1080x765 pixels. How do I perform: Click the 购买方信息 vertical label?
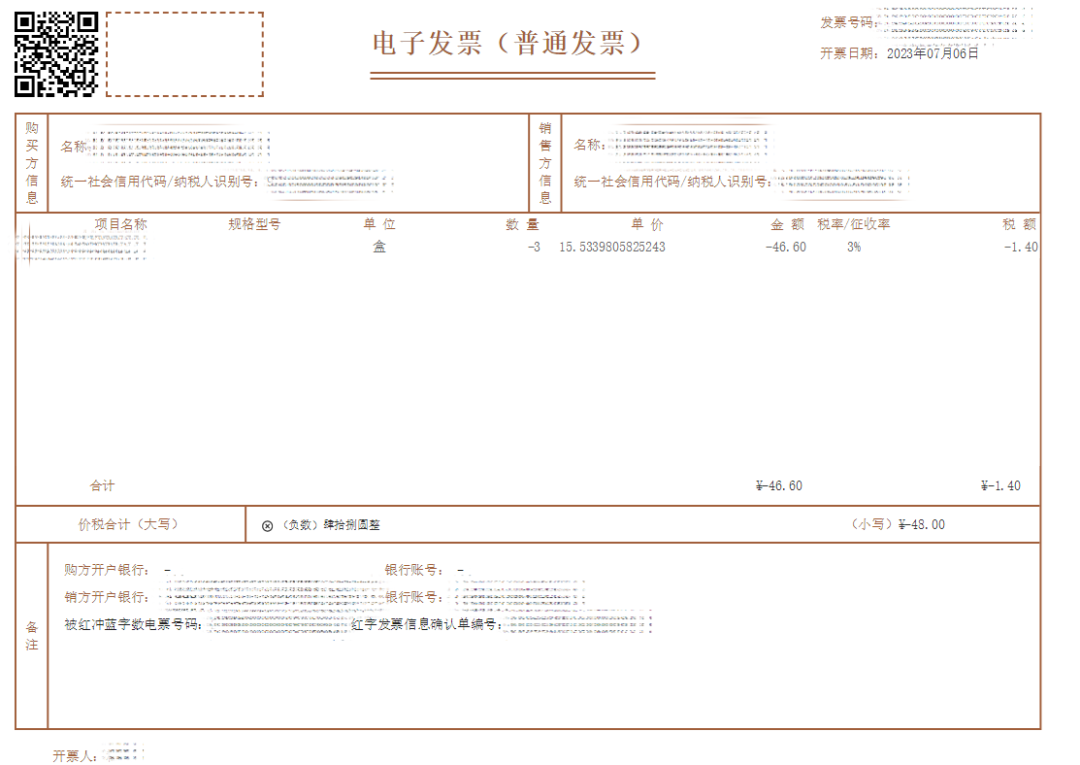coord(32,162)
